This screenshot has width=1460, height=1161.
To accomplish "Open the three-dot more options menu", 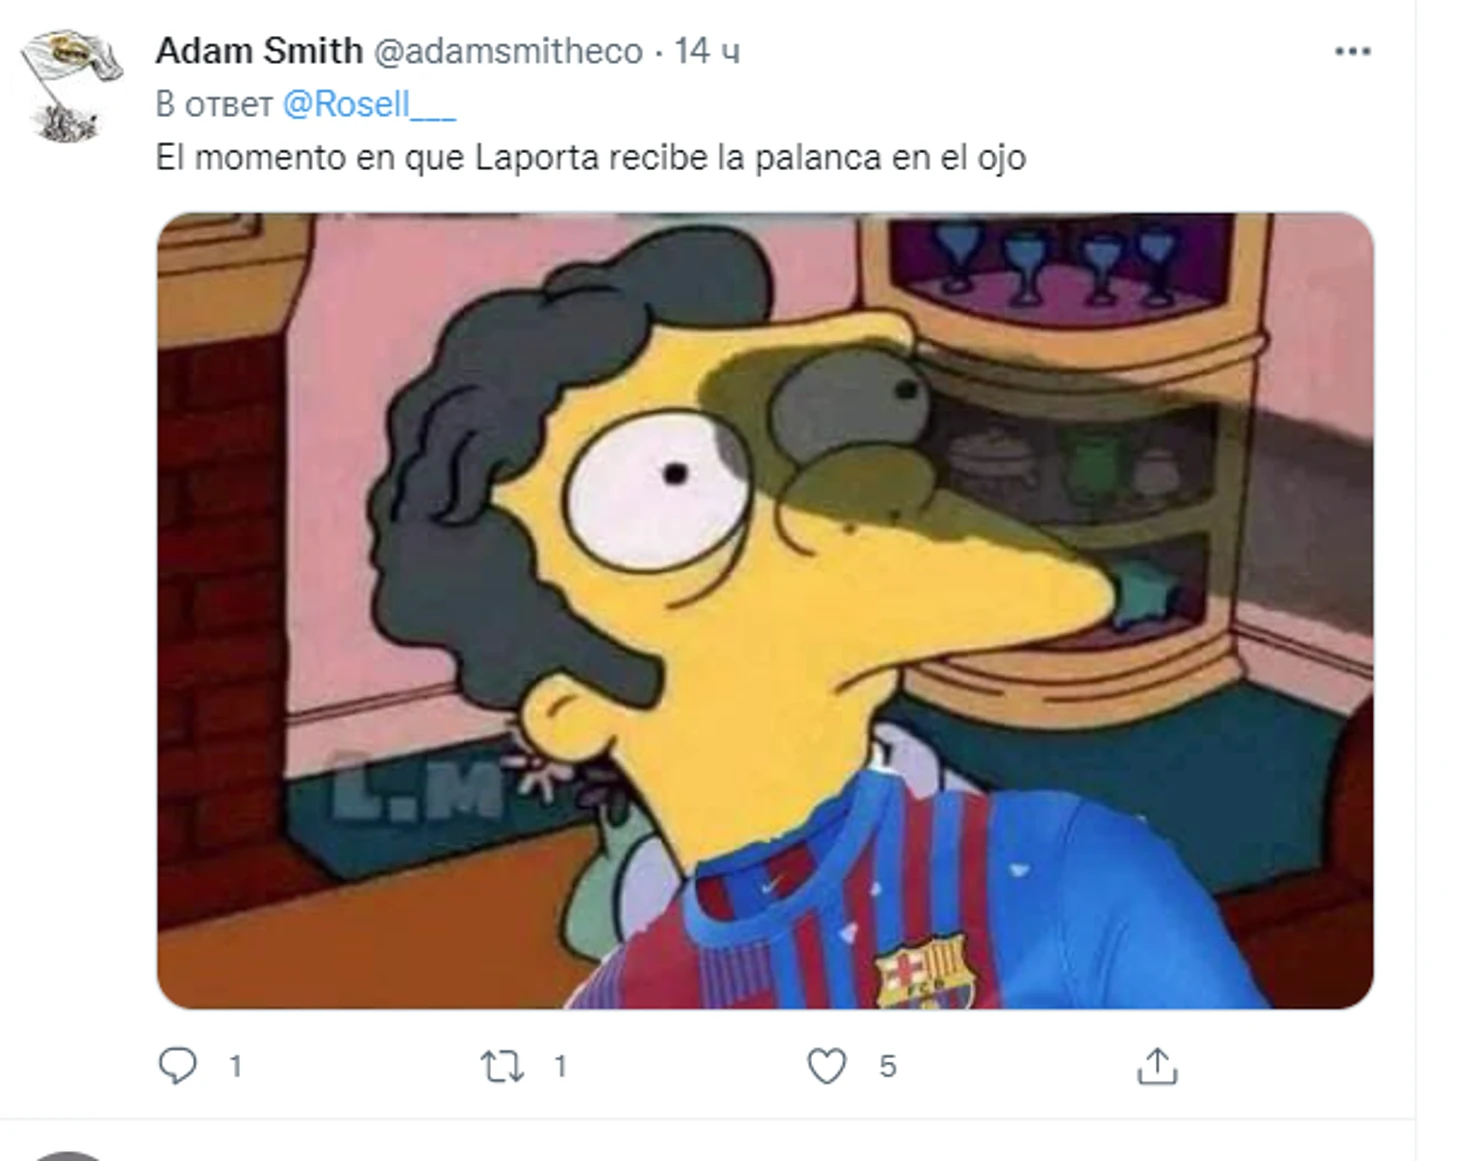I will [x=1352, y=51].
